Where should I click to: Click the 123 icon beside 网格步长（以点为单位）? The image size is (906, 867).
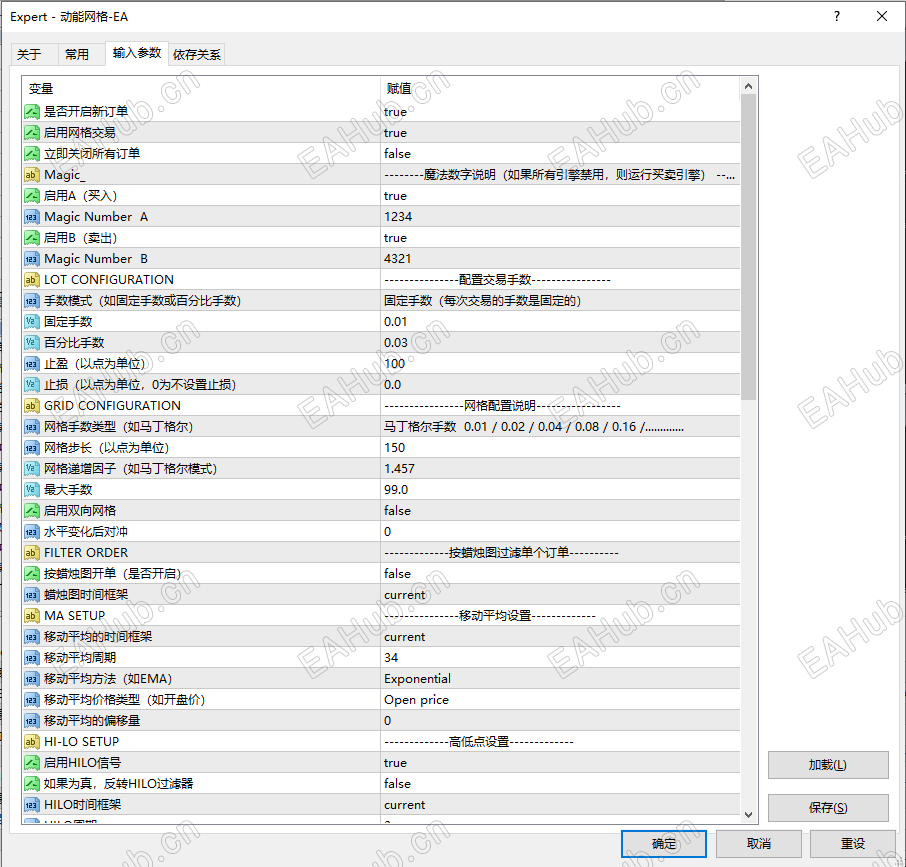(31, 447)
